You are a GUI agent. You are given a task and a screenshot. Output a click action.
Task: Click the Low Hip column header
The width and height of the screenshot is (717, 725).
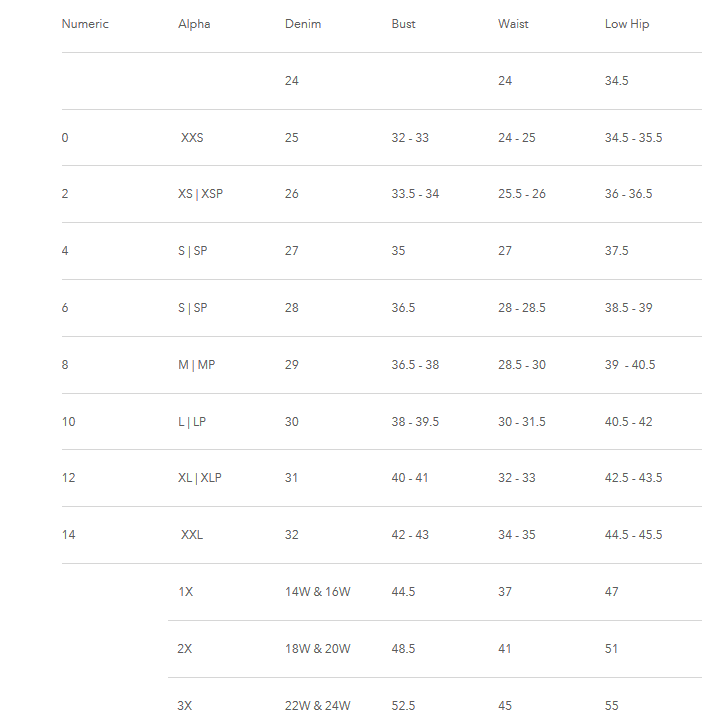627,24
